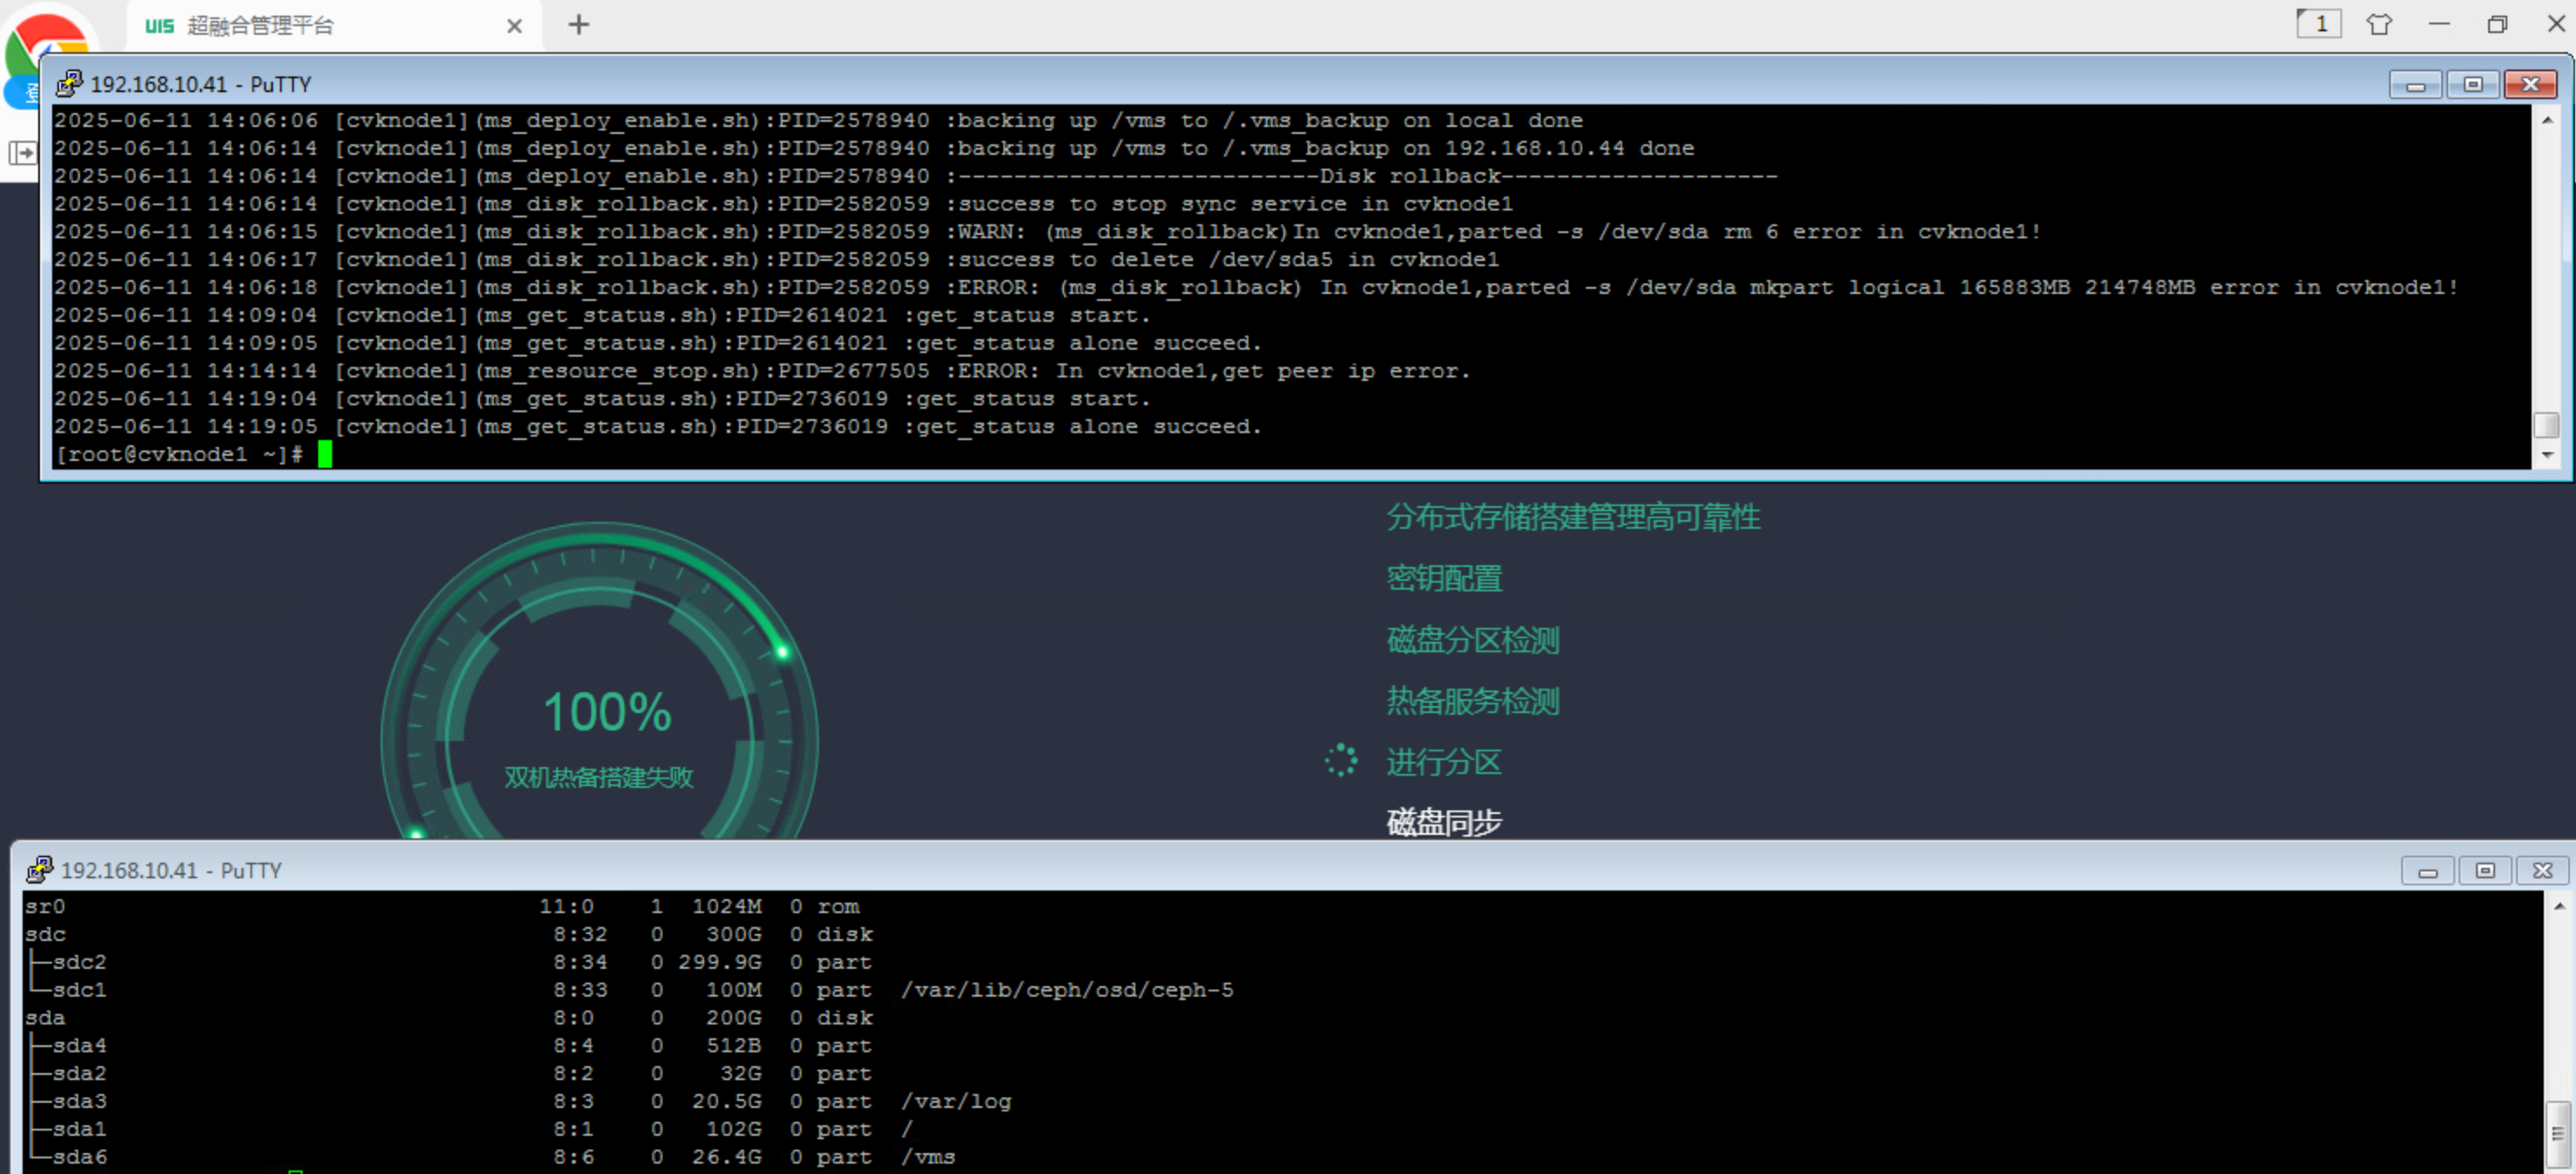Click scrollbar thumb of top PuTTY terminal
The width and height of the screenshot is (2576, 1174).
pyautogui.click(x=2546, y=425)
